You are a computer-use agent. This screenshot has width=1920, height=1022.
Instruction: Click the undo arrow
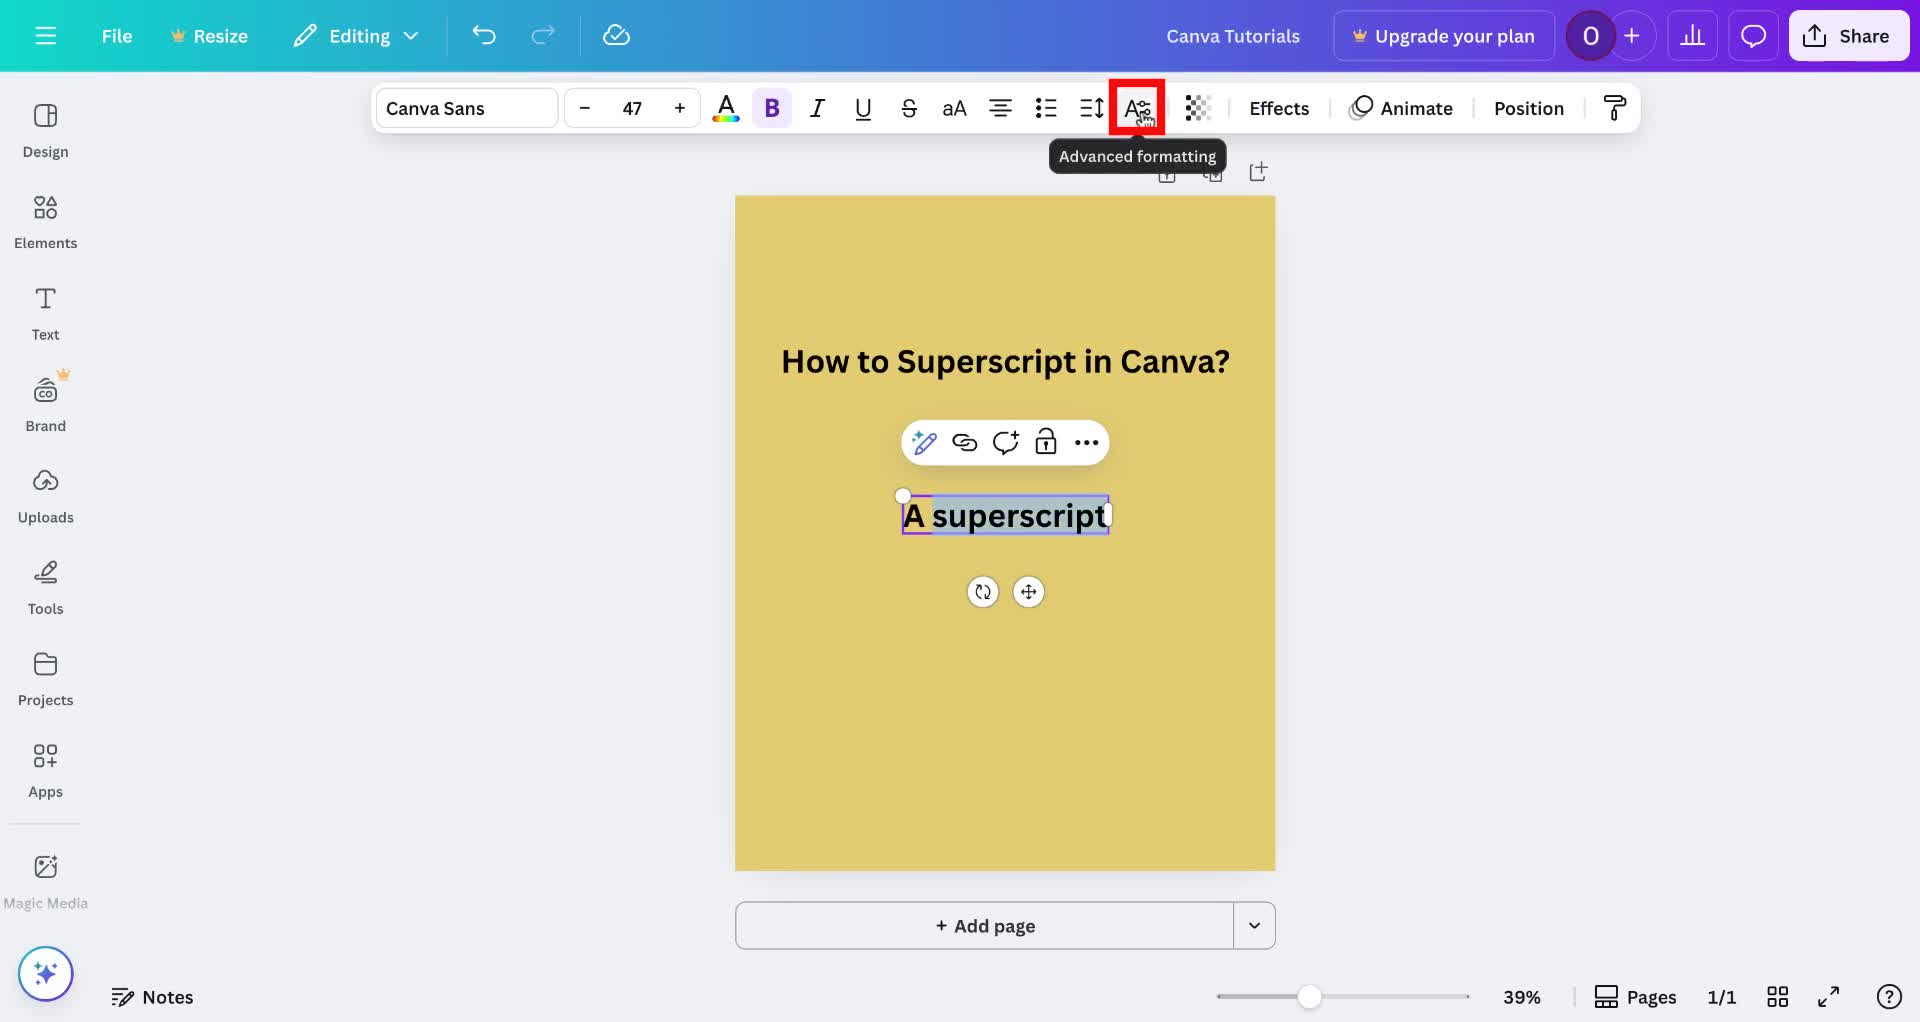tap(484, 35)
